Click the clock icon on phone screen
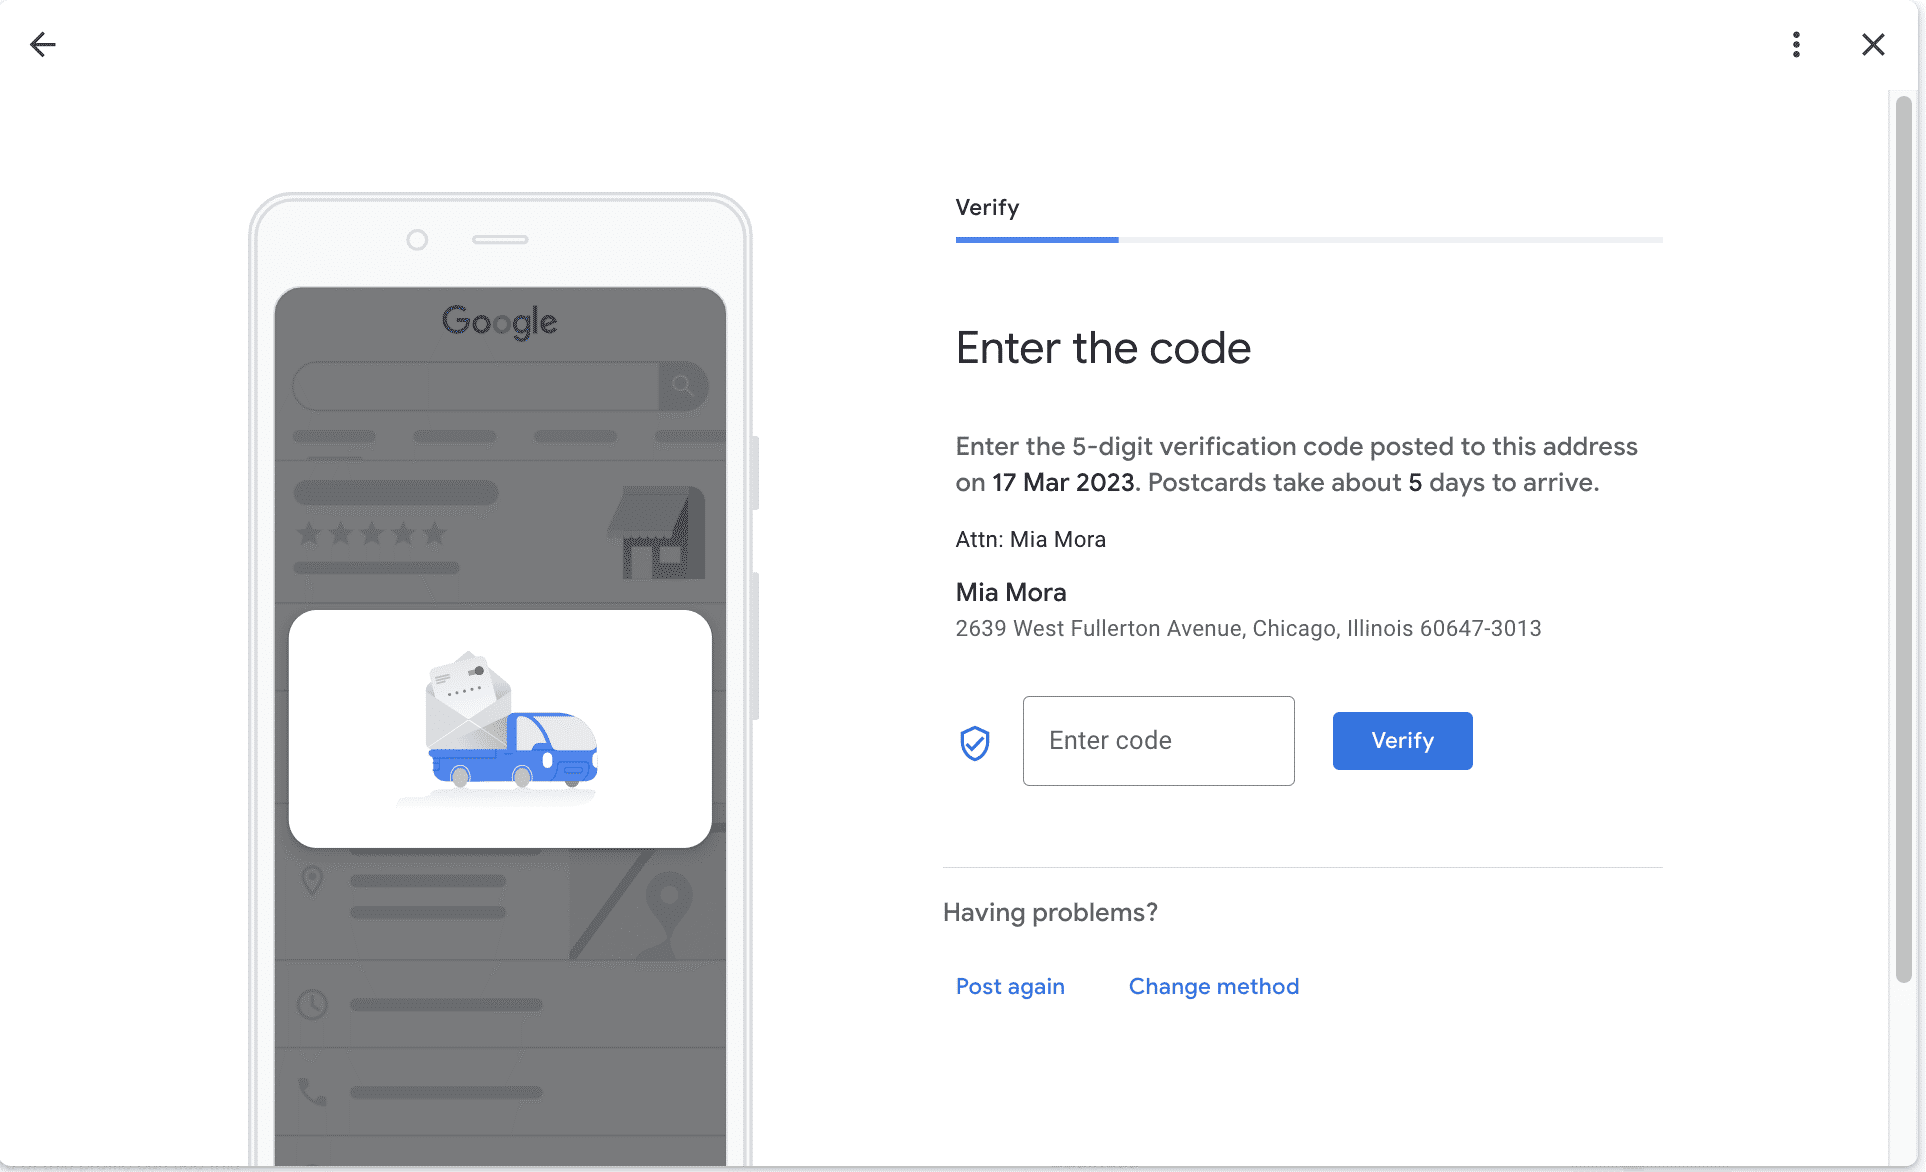 [312, 1000]
